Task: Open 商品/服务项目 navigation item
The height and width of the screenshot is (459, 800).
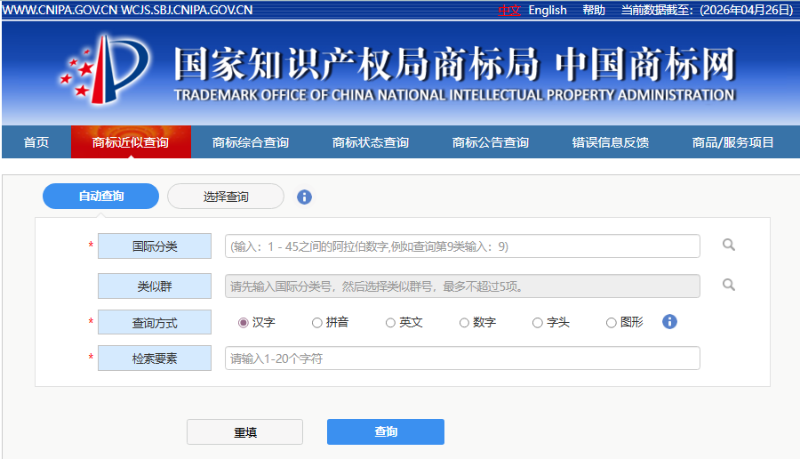Action: click(733, 142)
